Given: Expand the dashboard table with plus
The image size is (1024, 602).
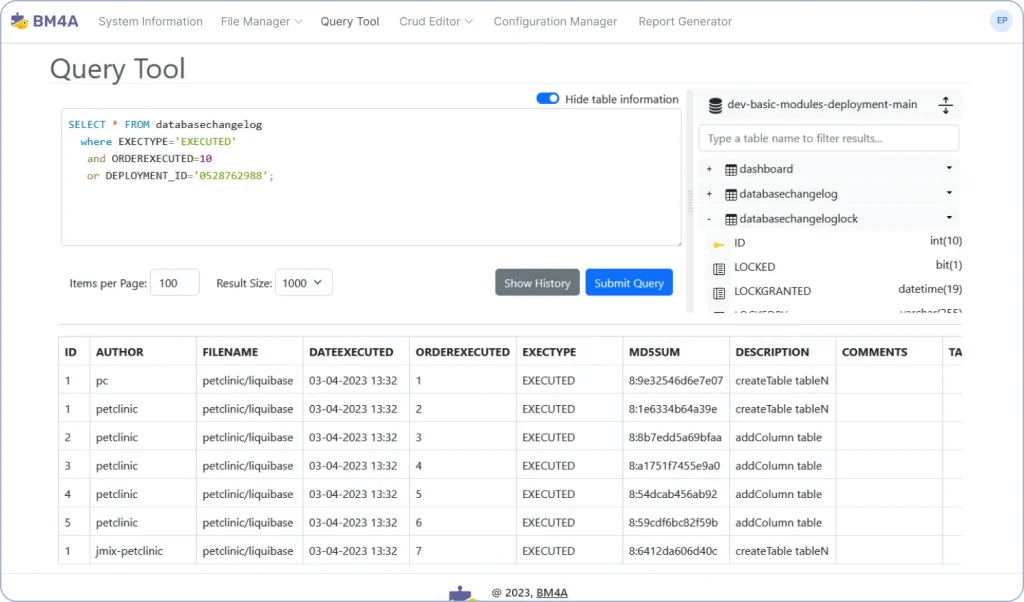Looking at the screenshot, I should pyautogui.click(x=709, y=169).
